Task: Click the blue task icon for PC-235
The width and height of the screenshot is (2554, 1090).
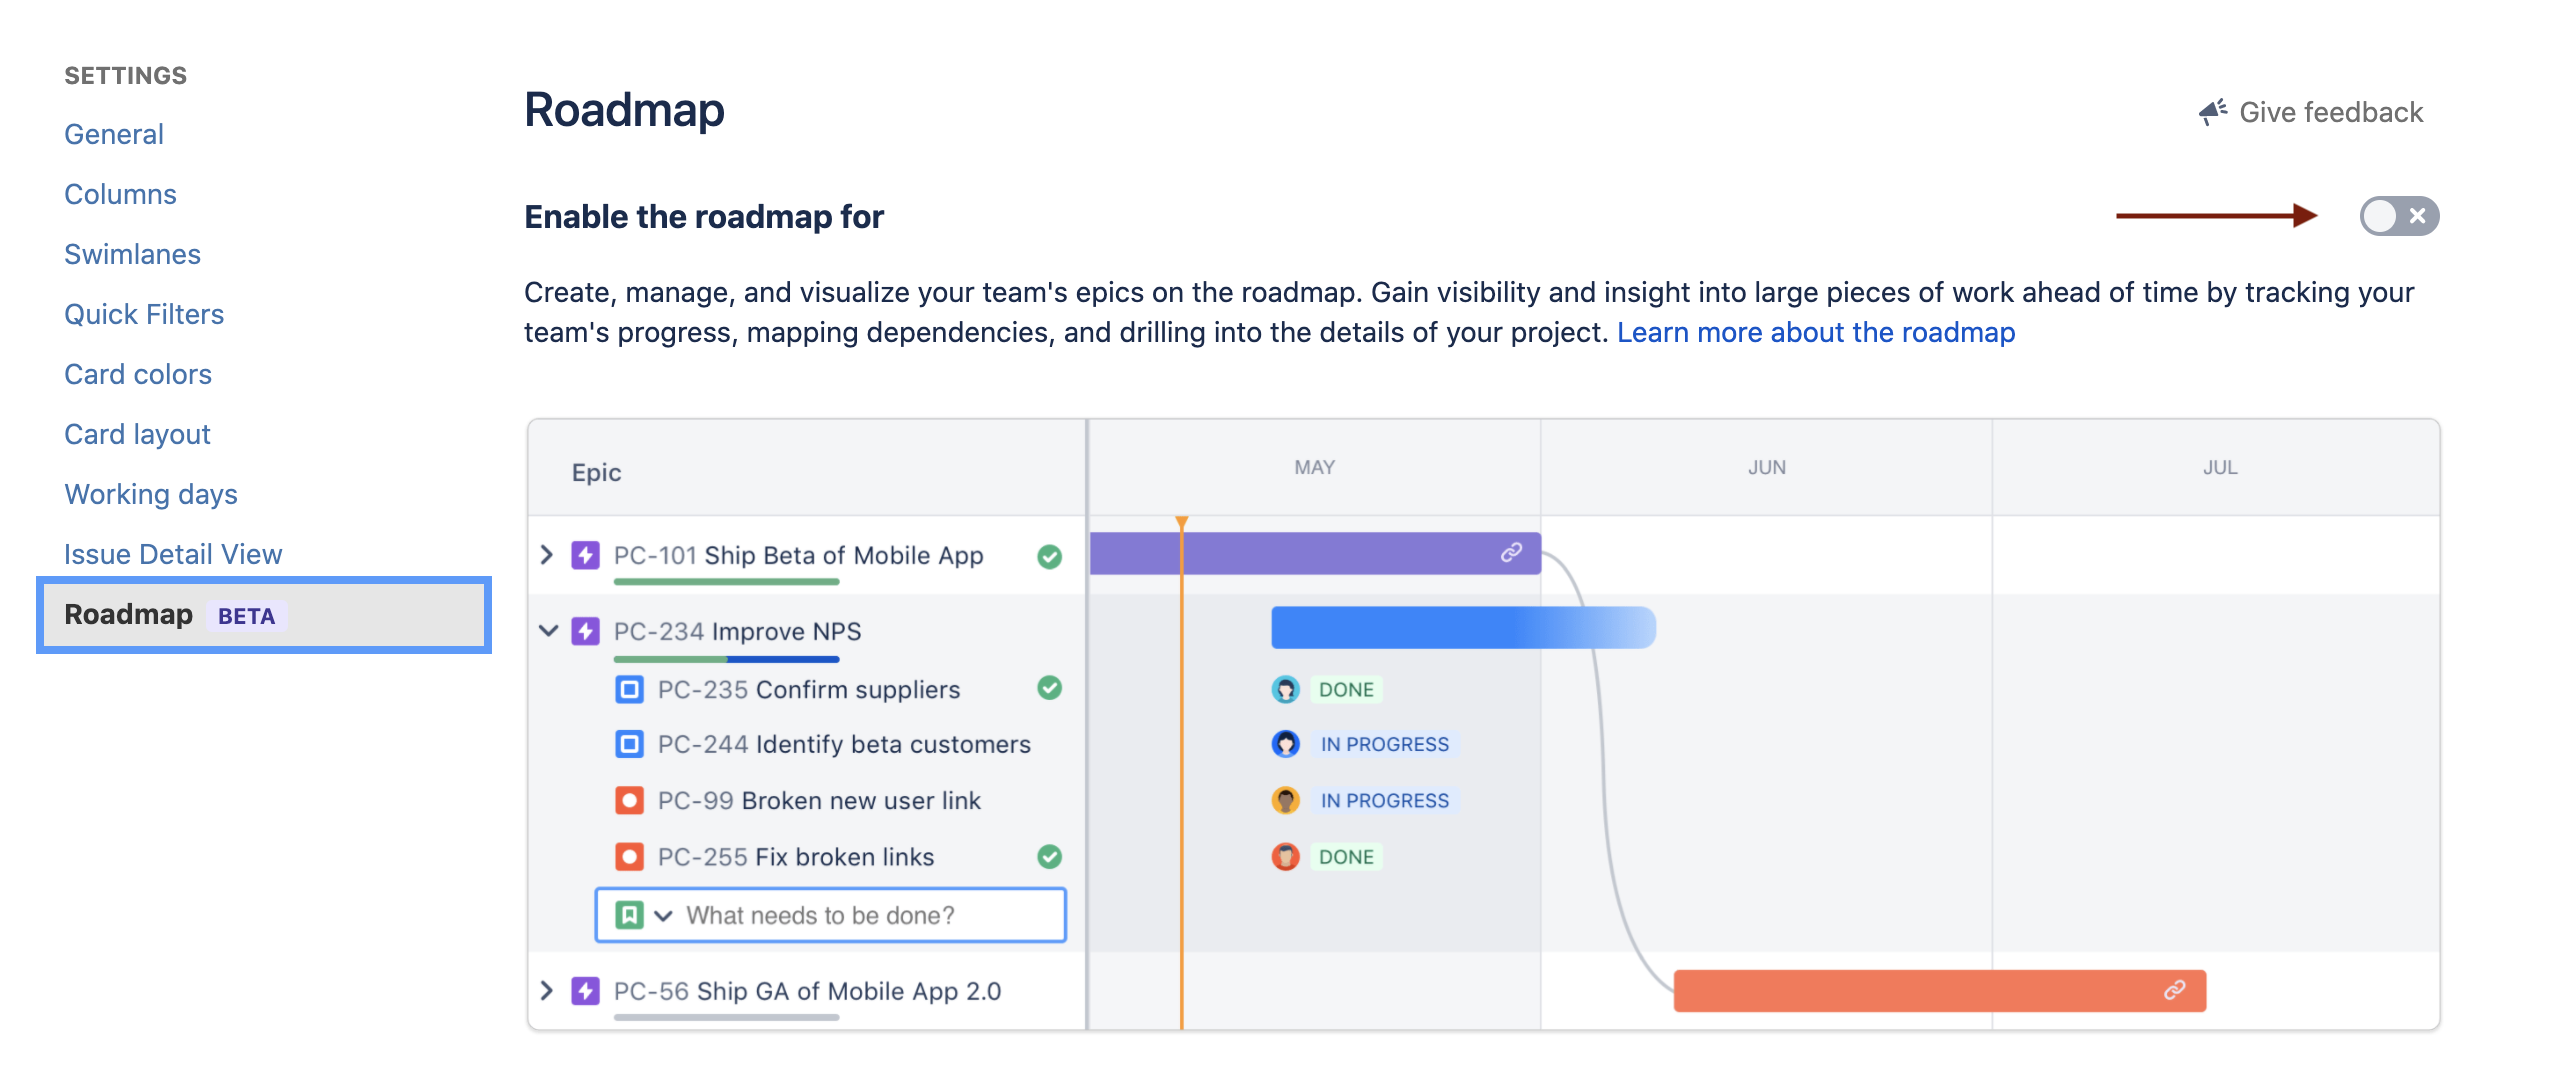Action: pos(629,689)
